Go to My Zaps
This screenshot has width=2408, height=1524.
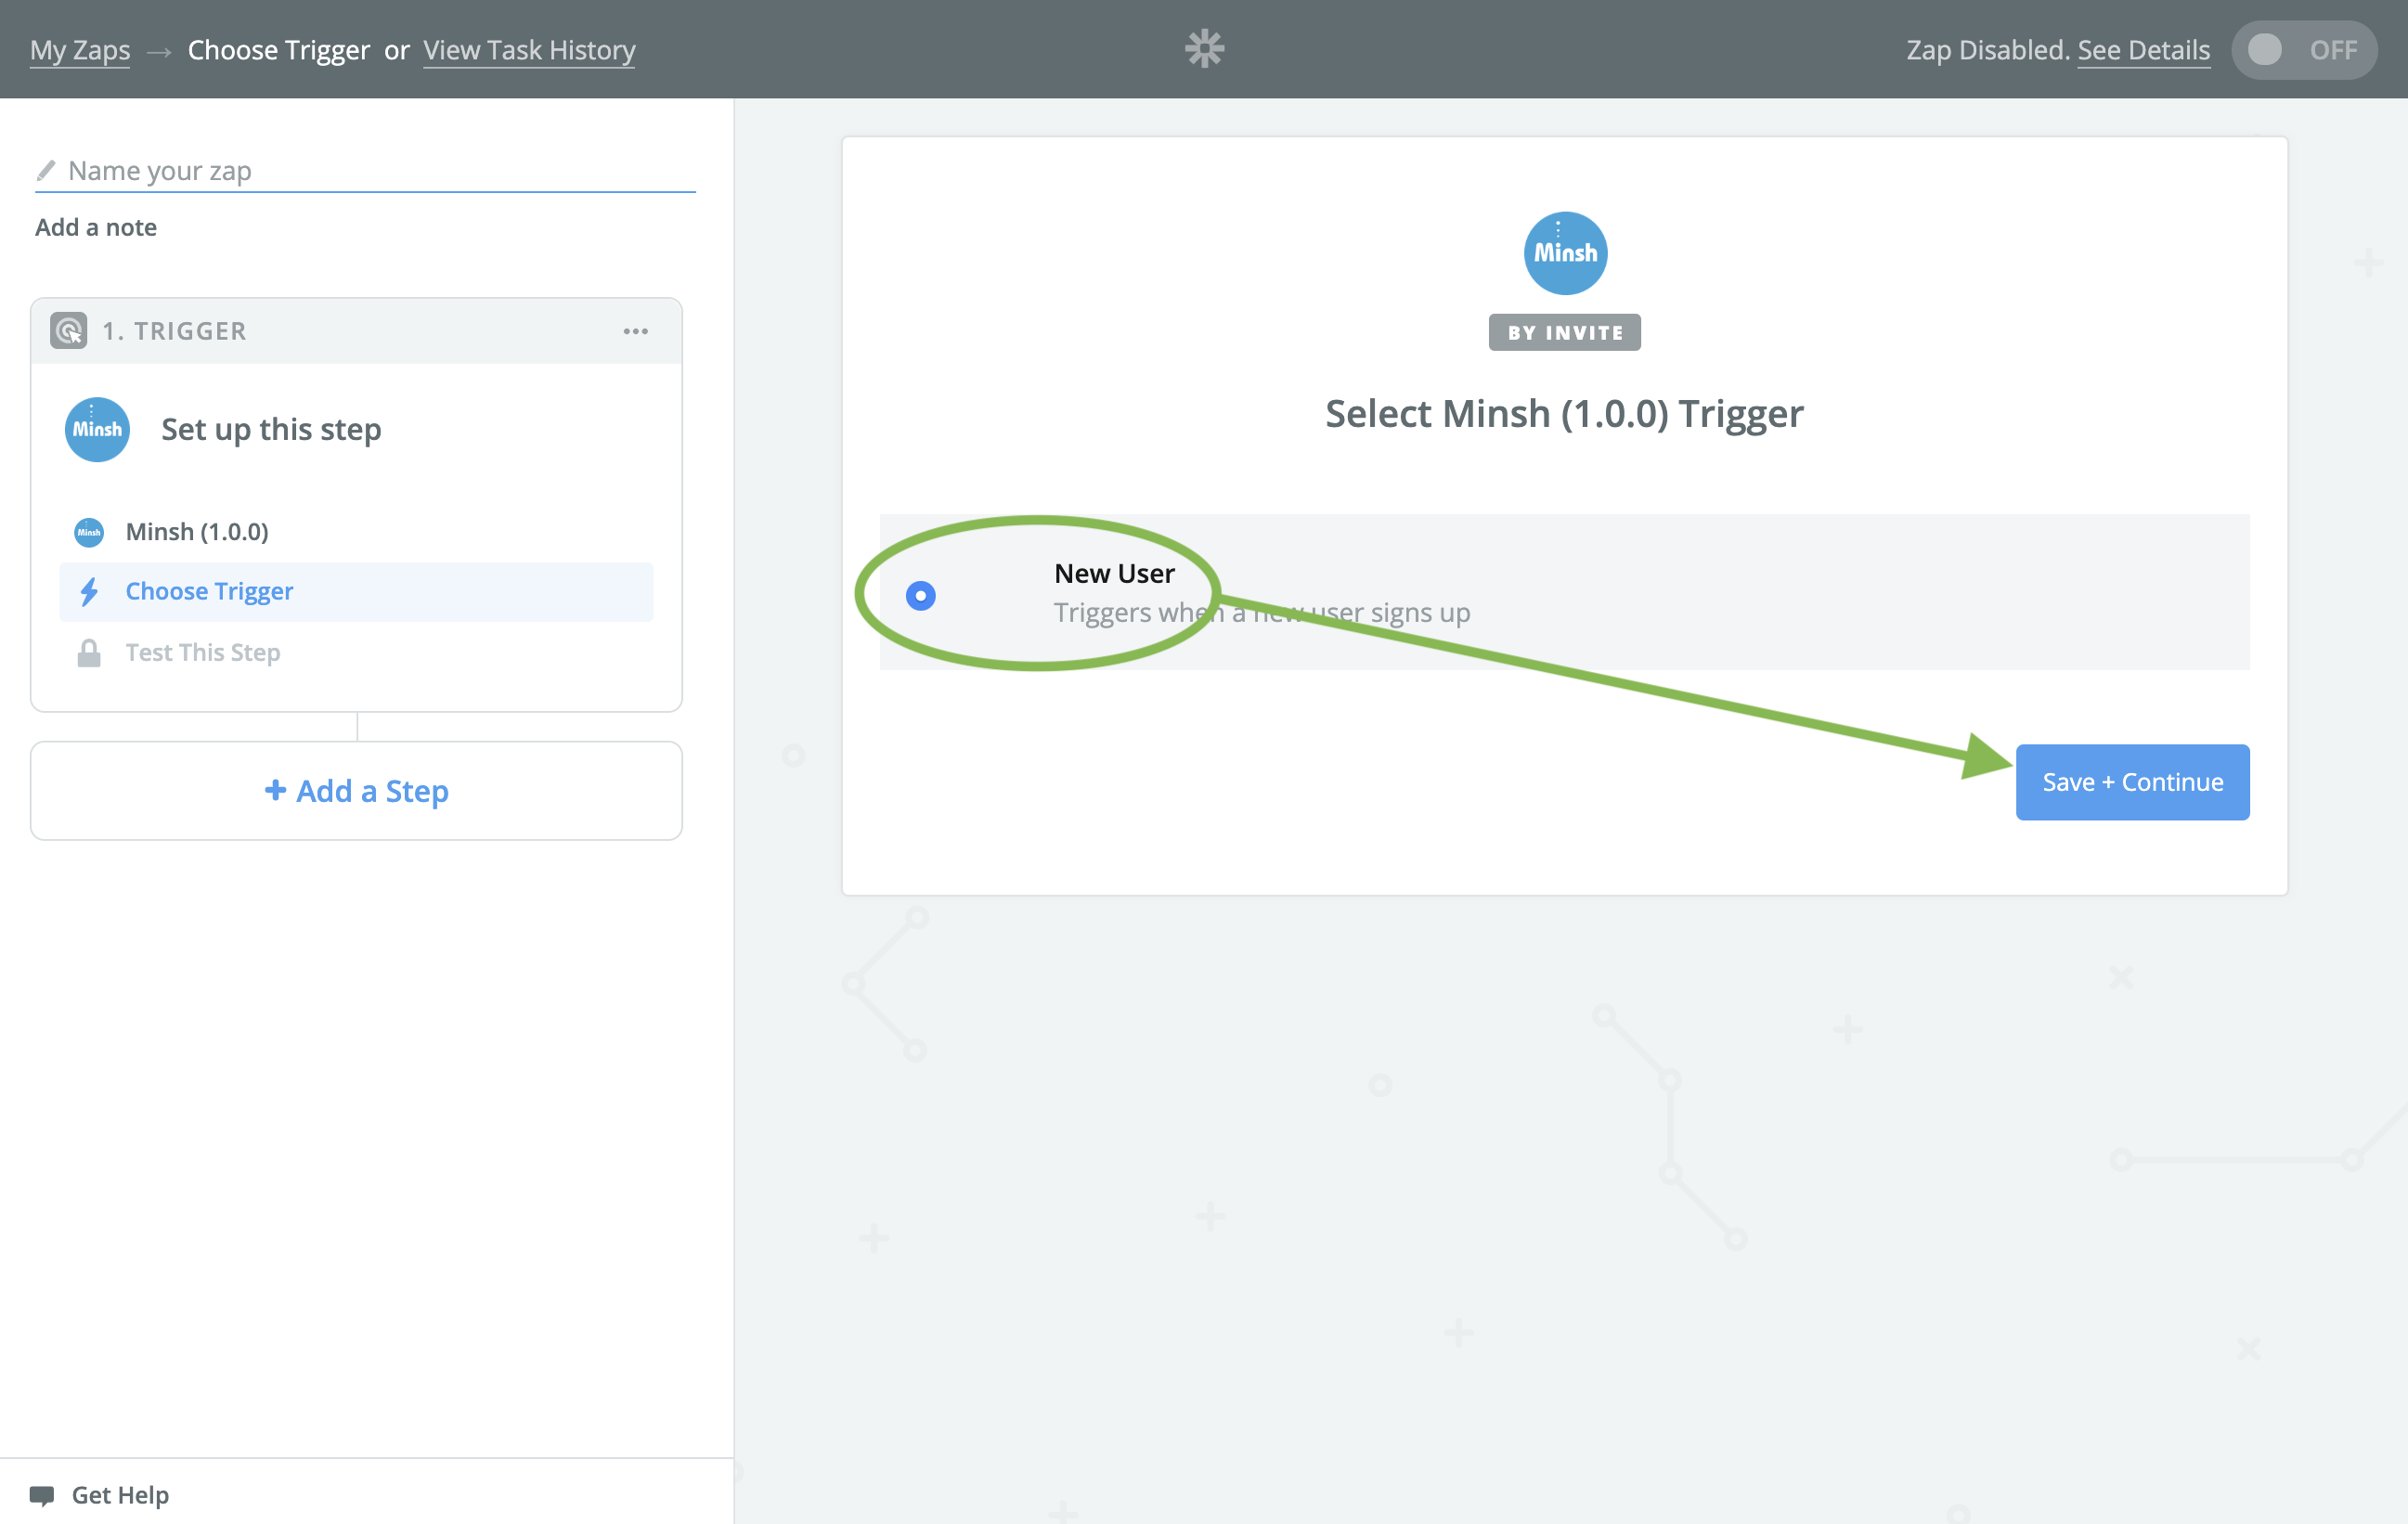(80, 50)
